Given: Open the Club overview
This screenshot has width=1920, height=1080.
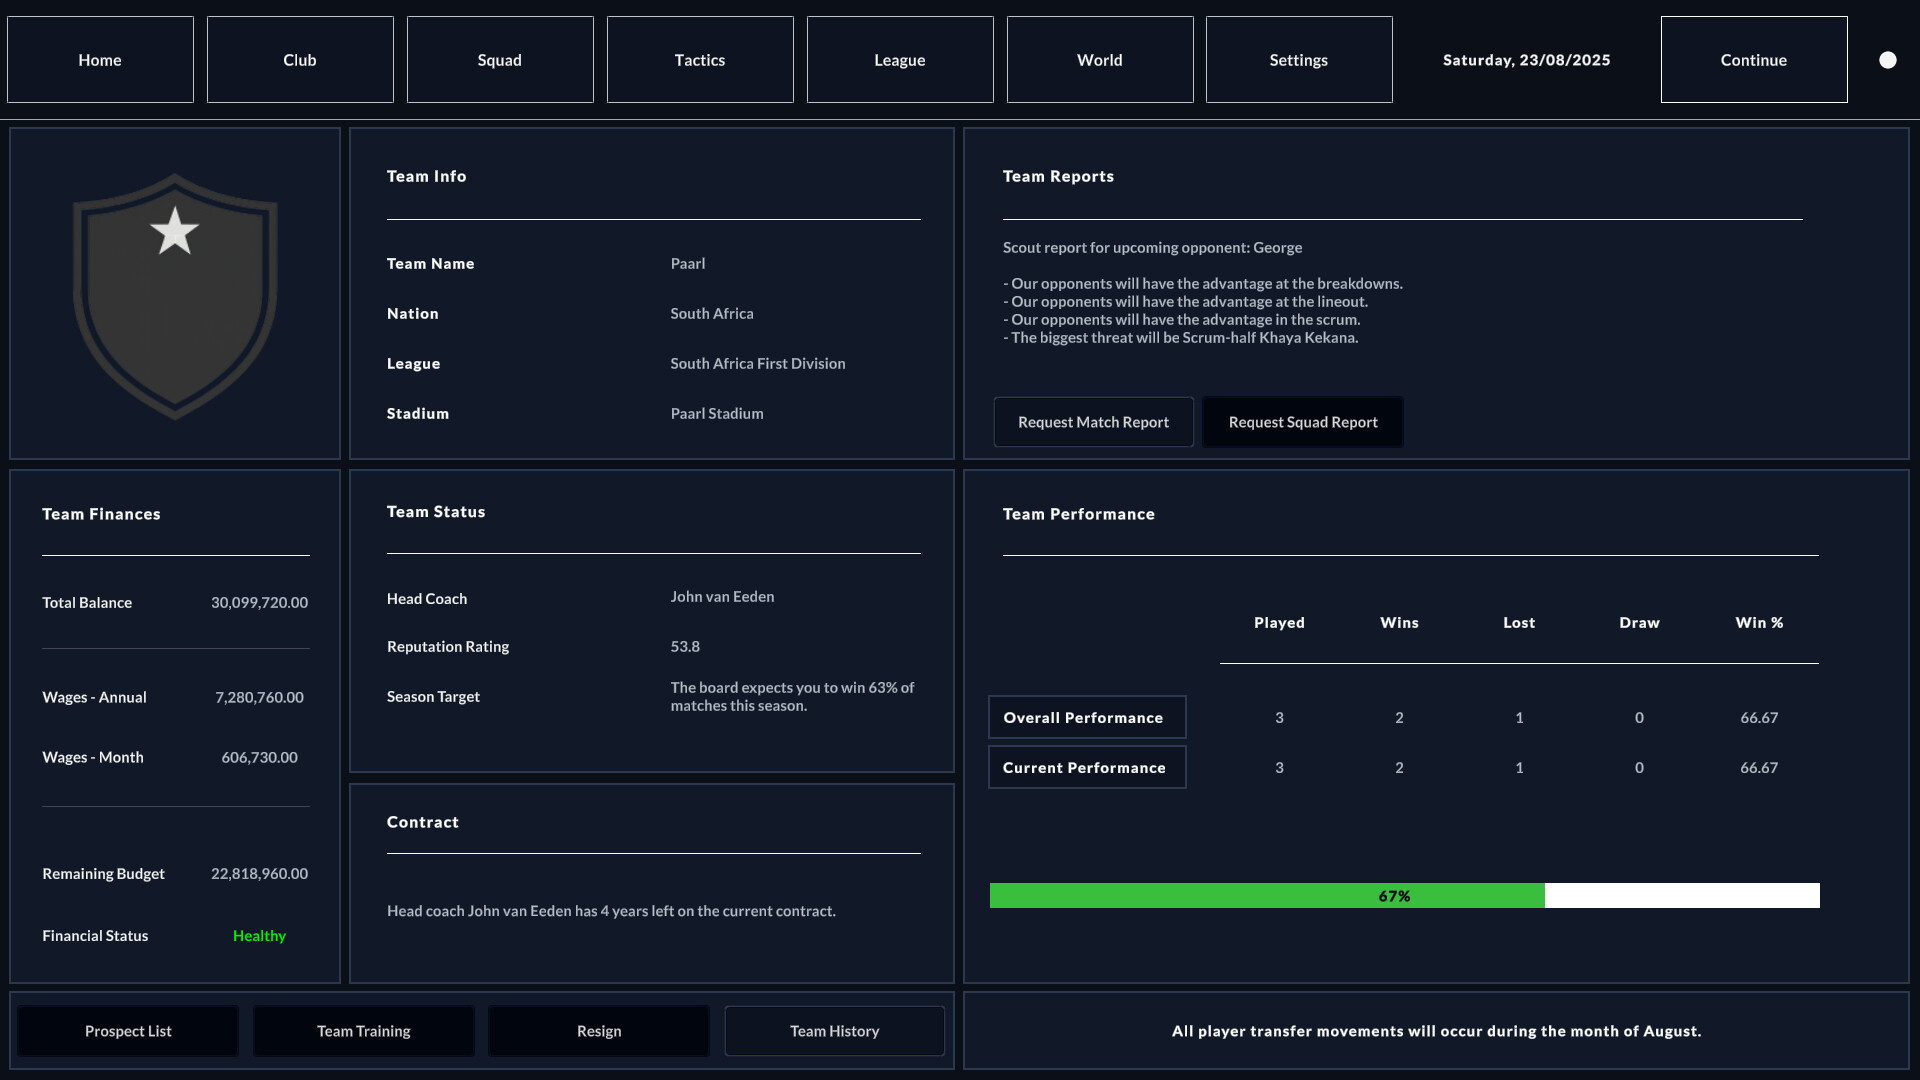Looking at the screenshot, I should point(299,59).
